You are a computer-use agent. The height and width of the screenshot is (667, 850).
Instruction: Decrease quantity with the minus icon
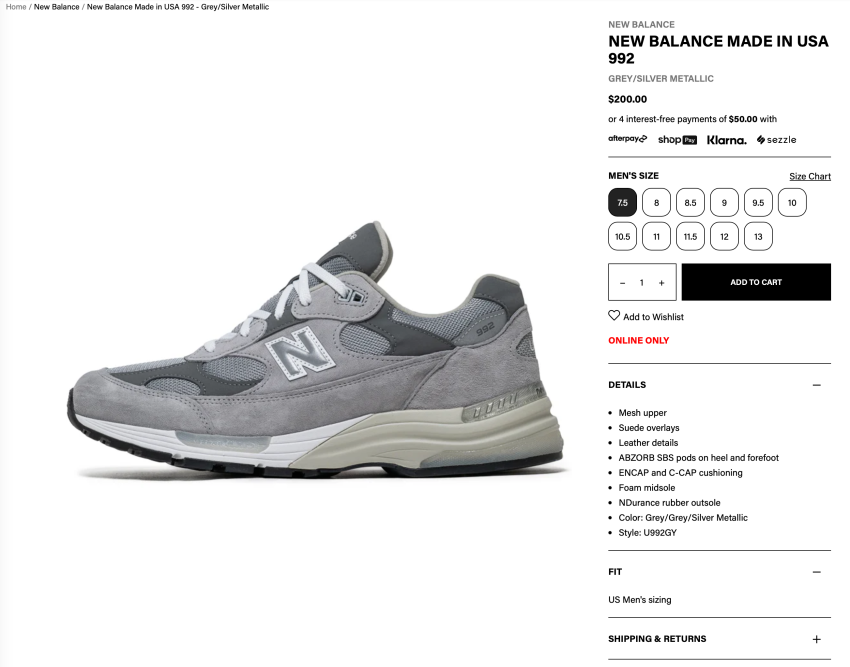tap(622, 283)
